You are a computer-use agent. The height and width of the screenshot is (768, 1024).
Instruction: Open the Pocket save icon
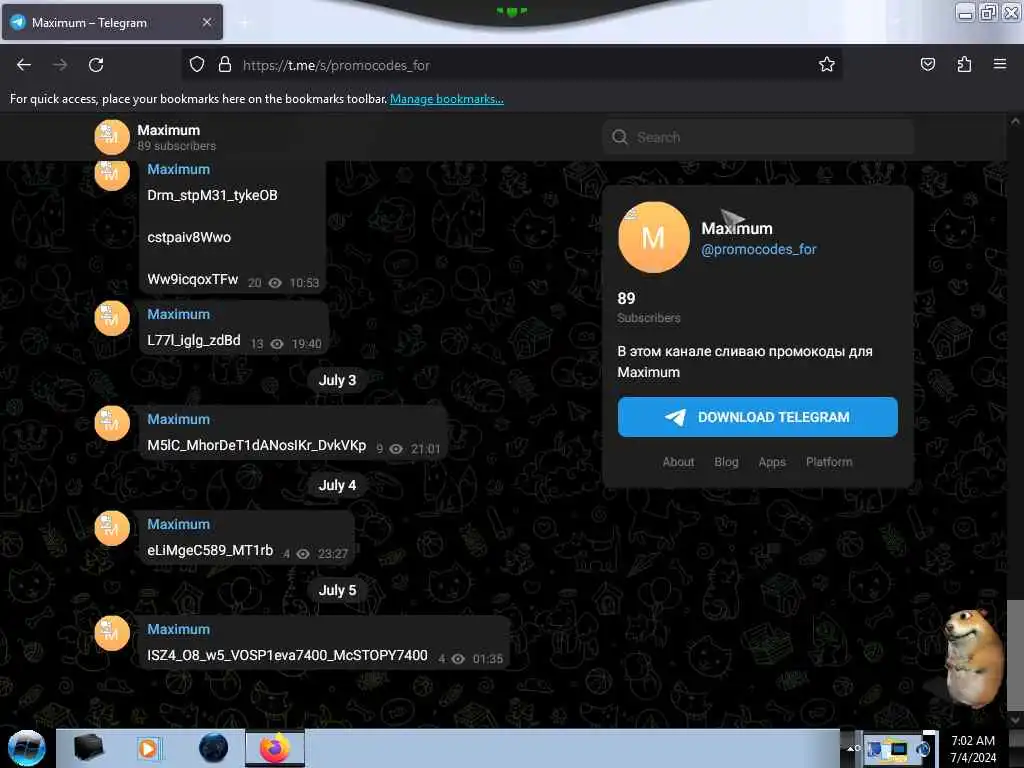(927, 64)
